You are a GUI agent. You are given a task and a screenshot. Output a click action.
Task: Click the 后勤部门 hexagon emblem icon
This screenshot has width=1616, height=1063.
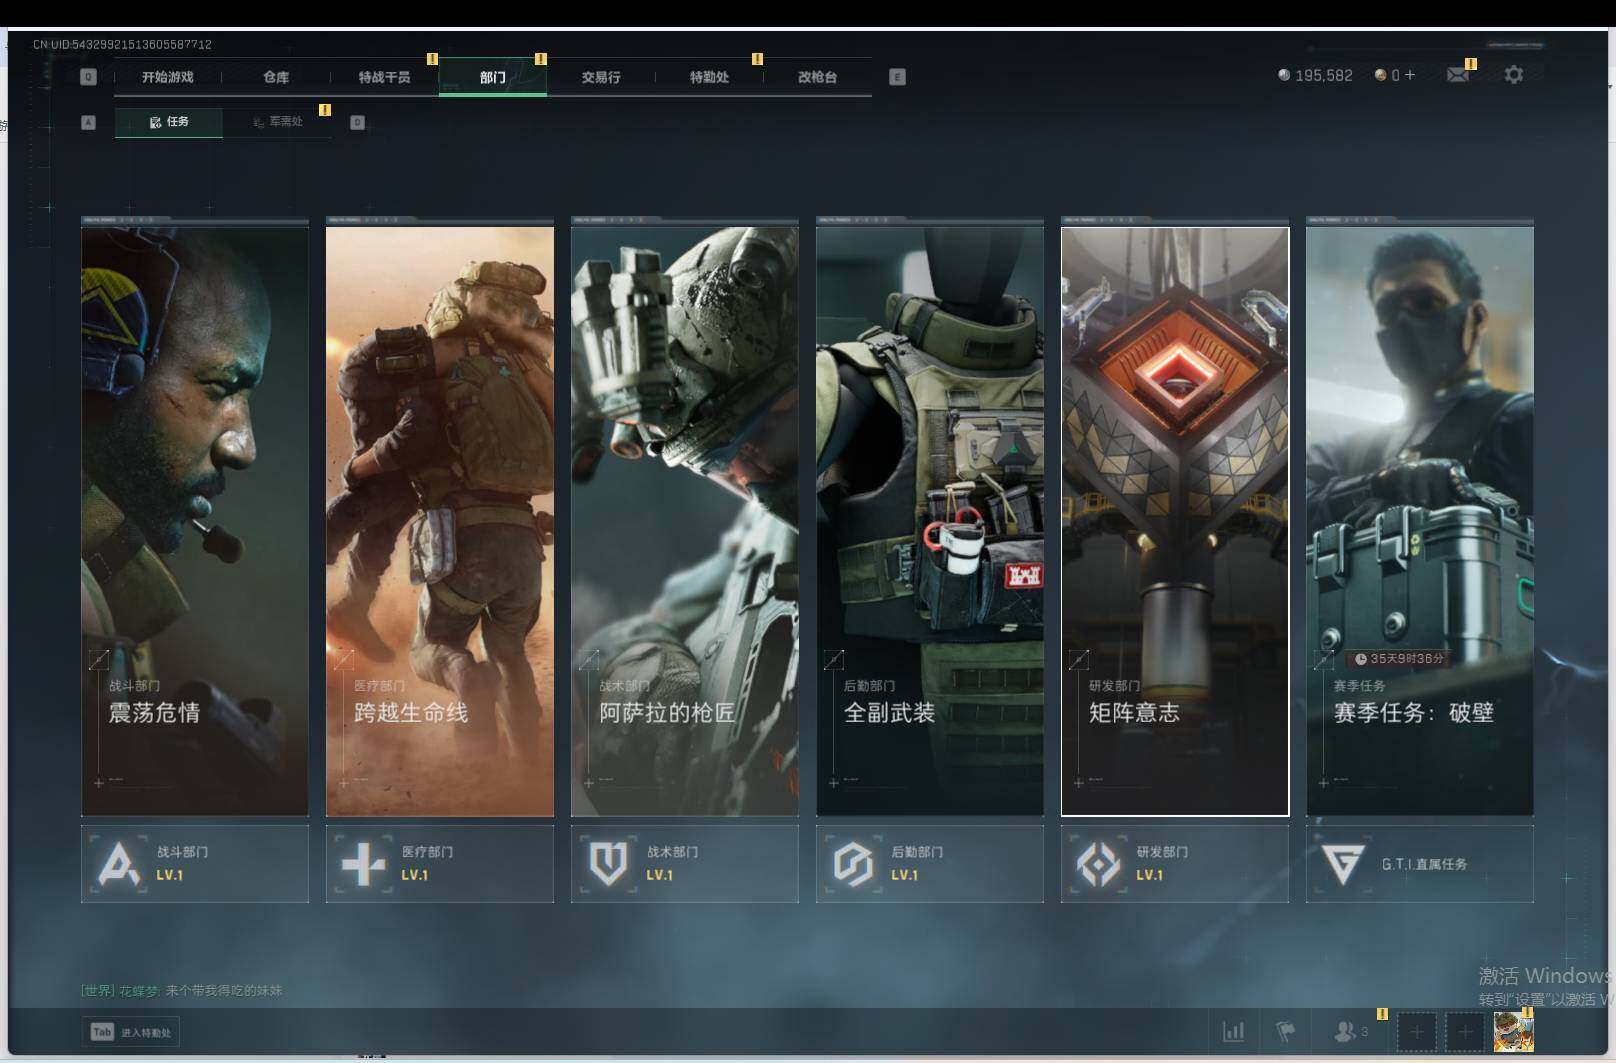pos(853,864)
